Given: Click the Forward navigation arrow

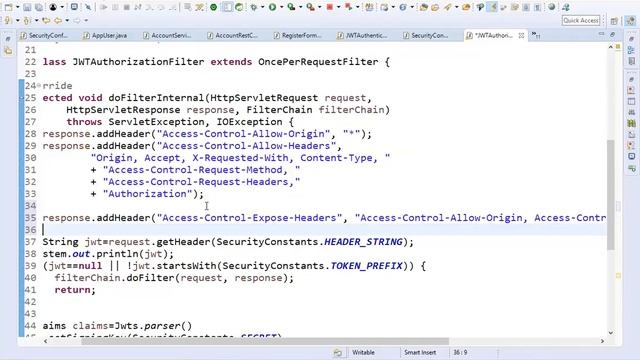Looking at the screenshot, I should click(77, 20).
